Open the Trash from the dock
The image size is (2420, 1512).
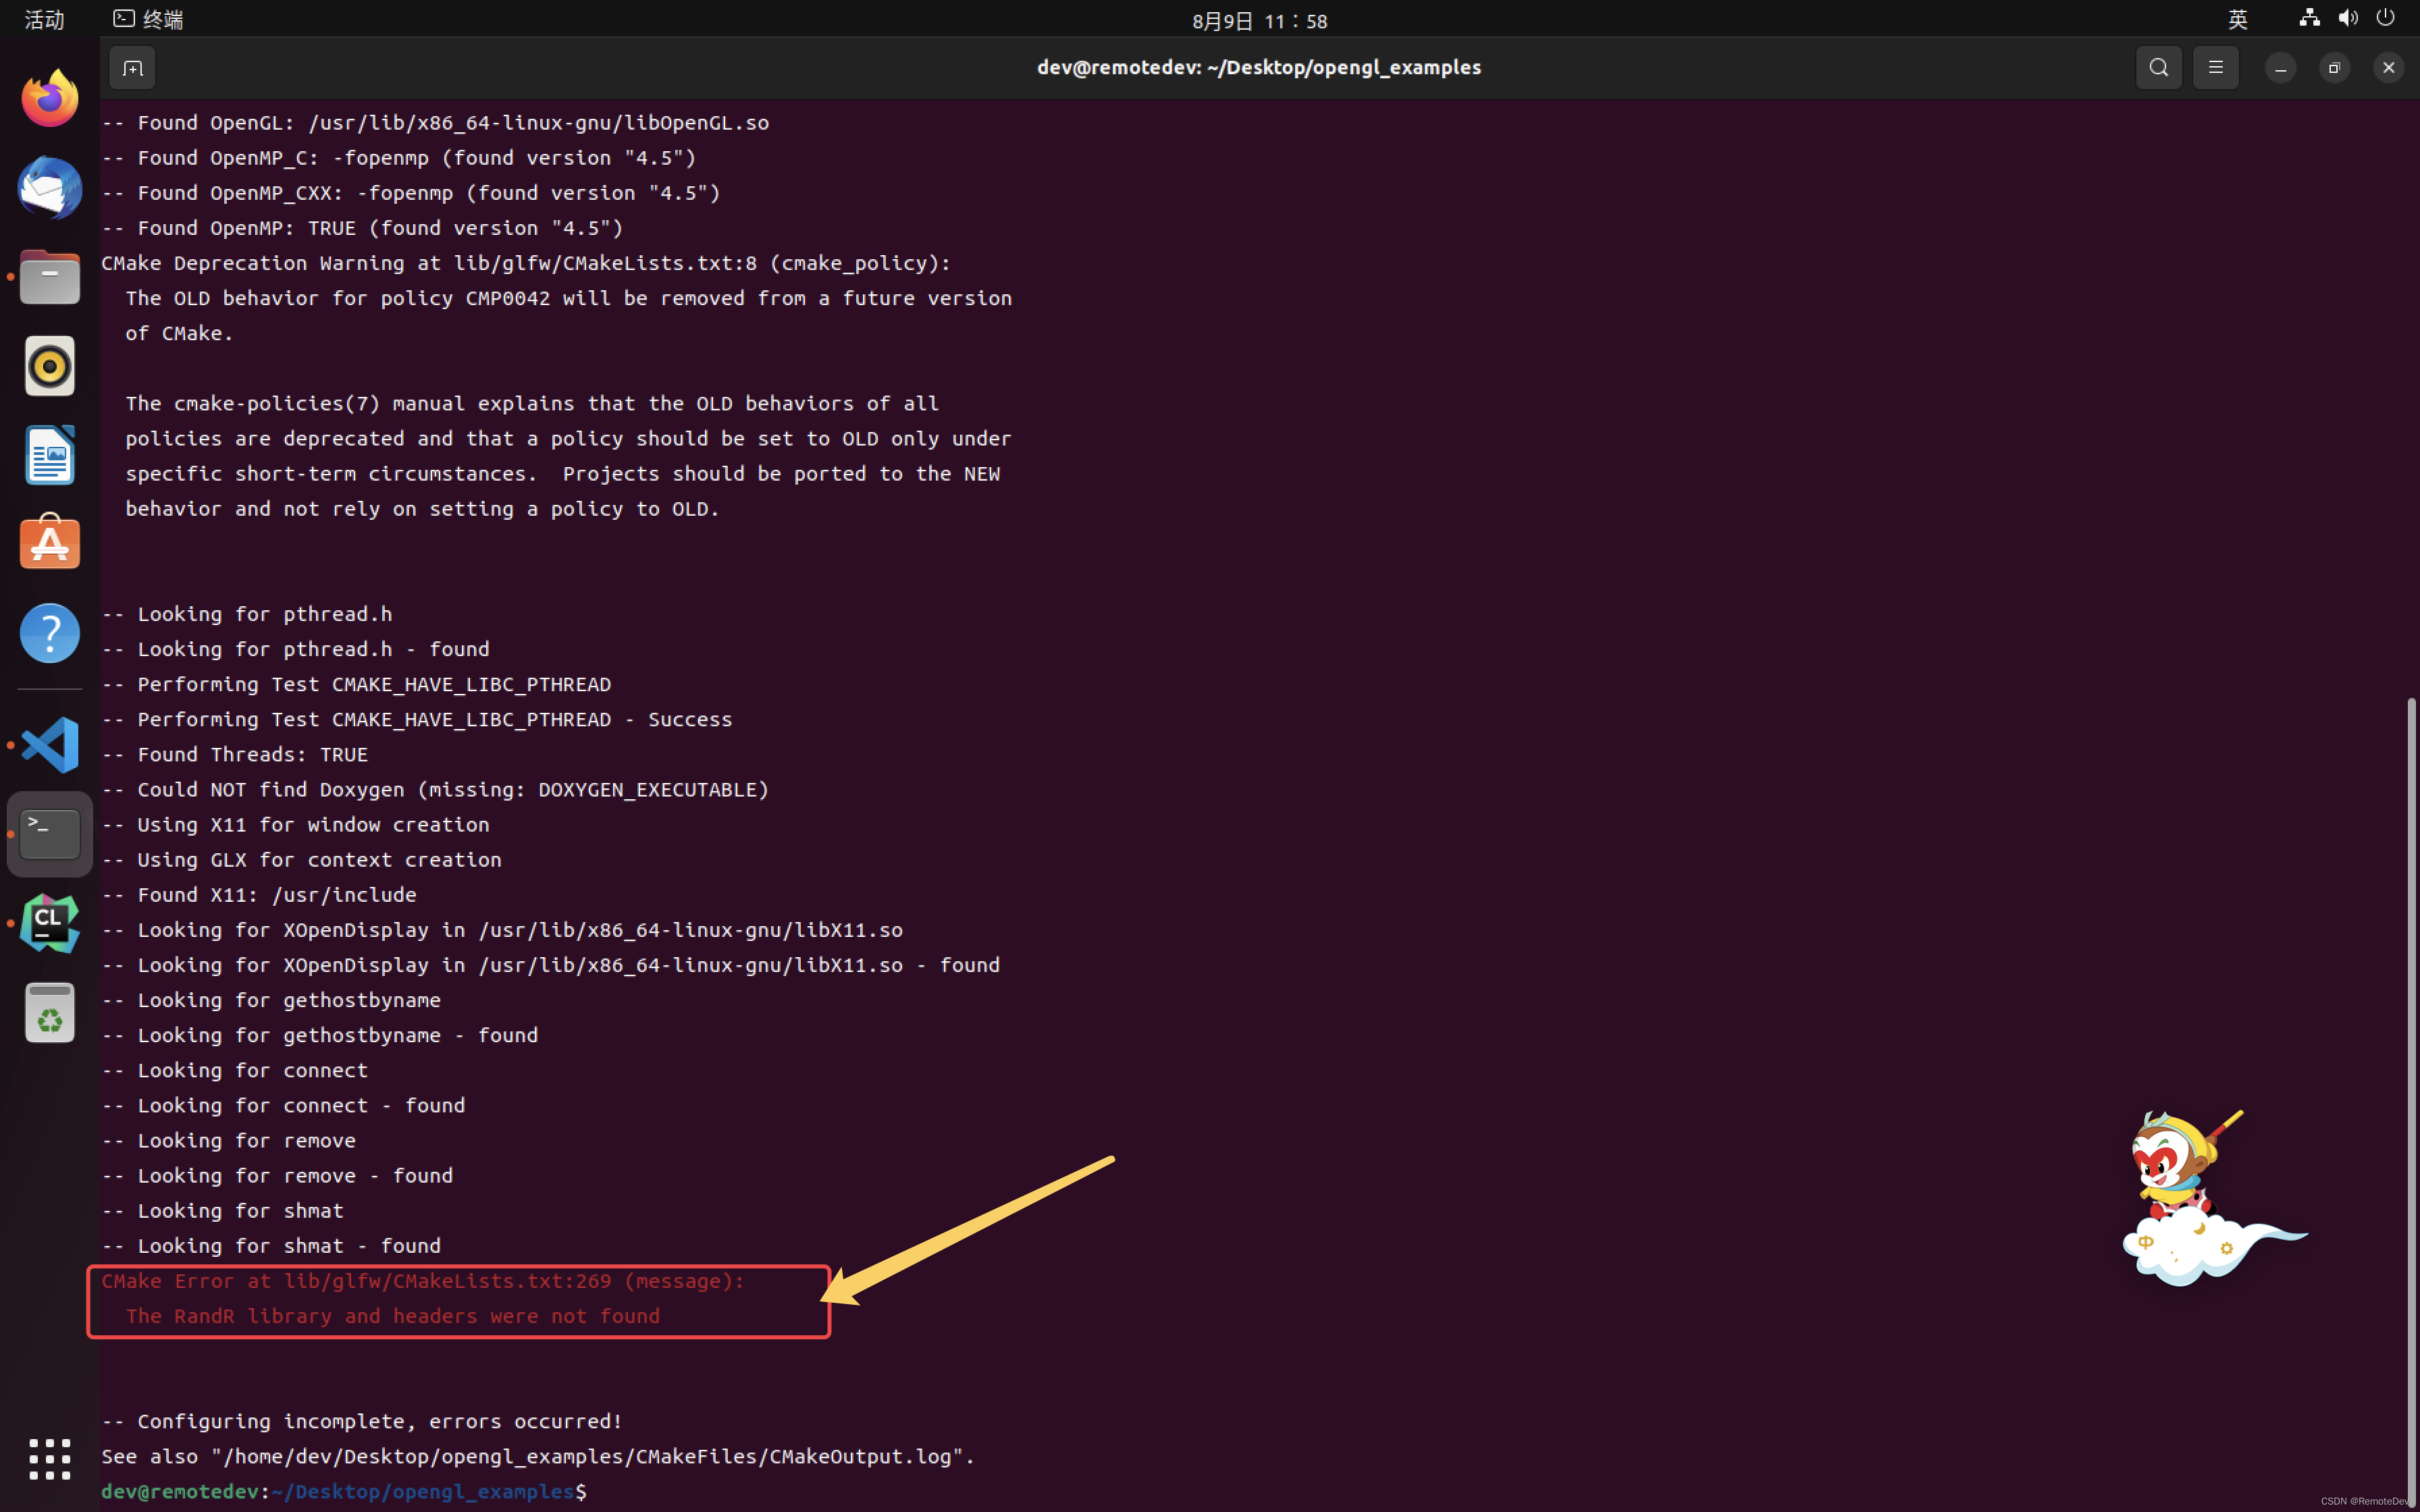click(50, 1012)
